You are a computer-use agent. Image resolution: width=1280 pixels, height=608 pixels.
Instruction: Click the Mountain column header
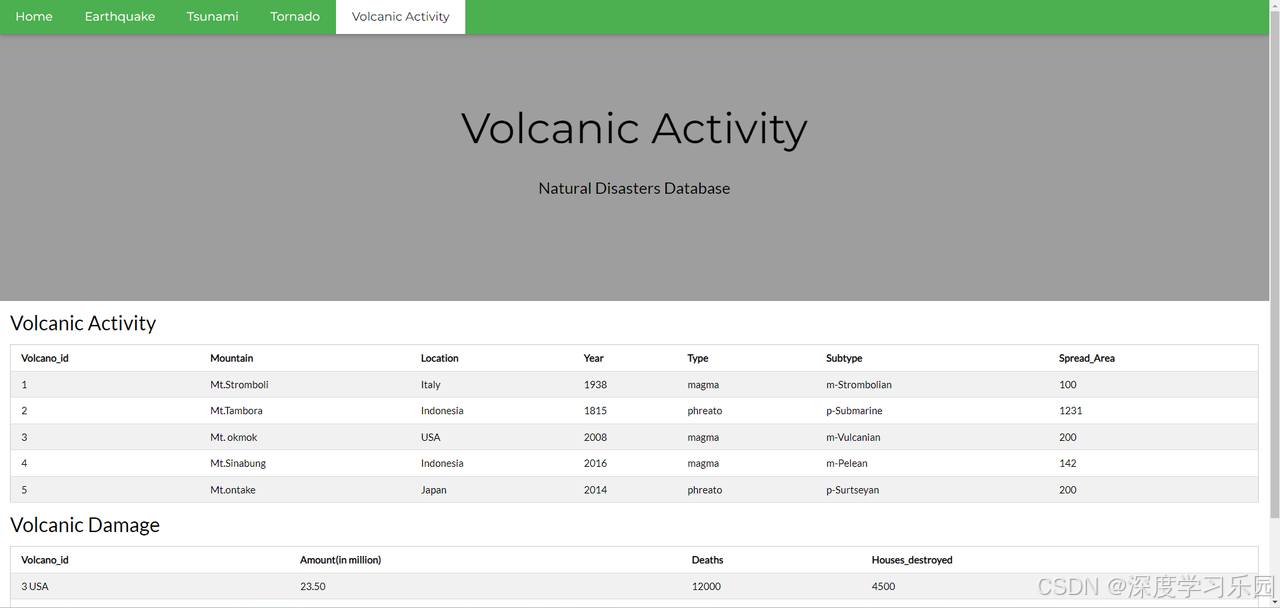(x=232, y=358)
